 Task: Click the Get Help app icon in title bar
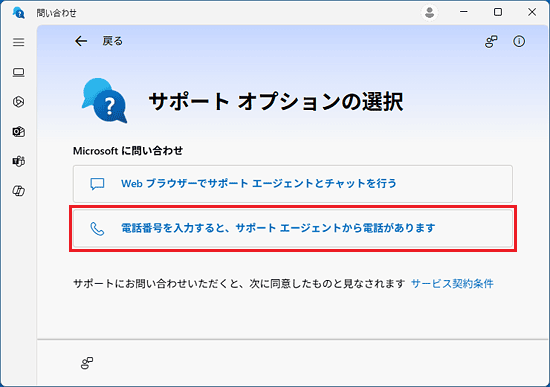point(19,13)
